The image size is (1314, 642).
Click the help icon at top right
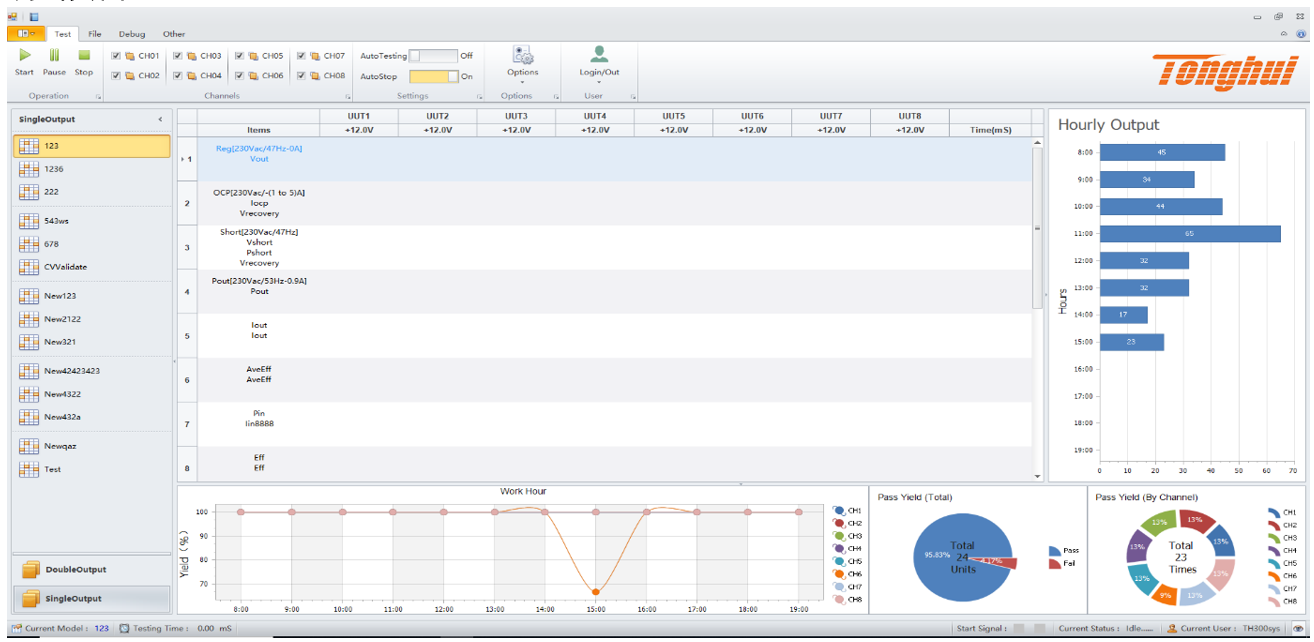[1301, 34]
